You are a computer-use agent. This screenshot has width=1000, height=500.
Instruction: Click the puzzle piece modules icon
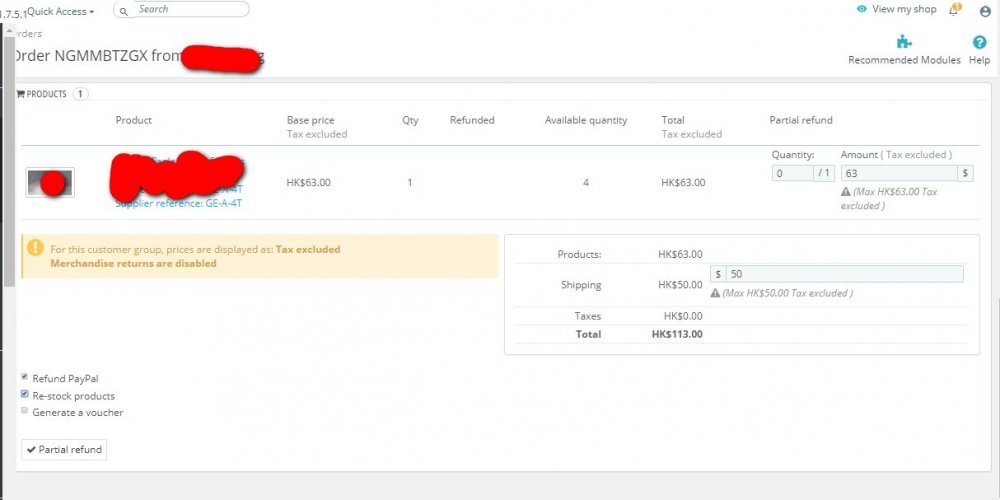[x=904, y=42]
